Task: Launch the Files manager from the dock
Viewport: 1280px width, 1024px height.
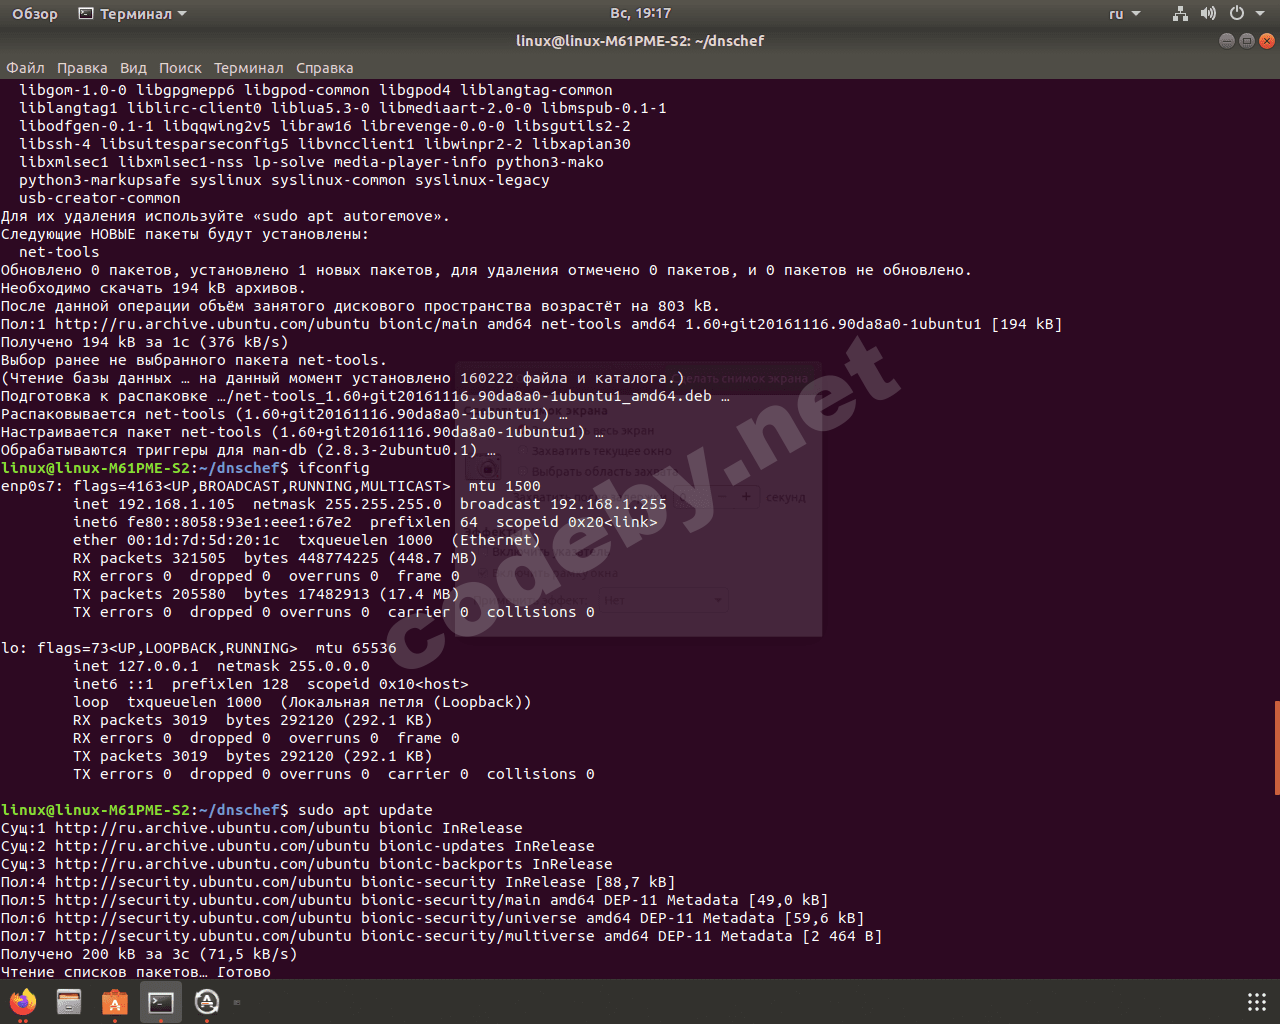Action: tap(69, 1001)
